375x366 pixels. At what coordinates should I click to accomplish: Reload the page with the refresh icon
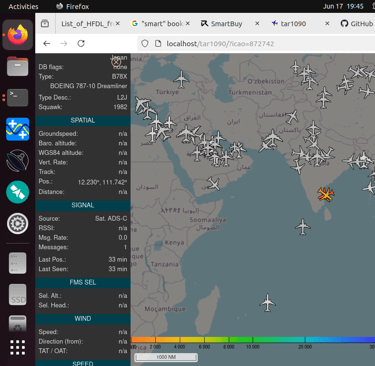click(81, 43)
